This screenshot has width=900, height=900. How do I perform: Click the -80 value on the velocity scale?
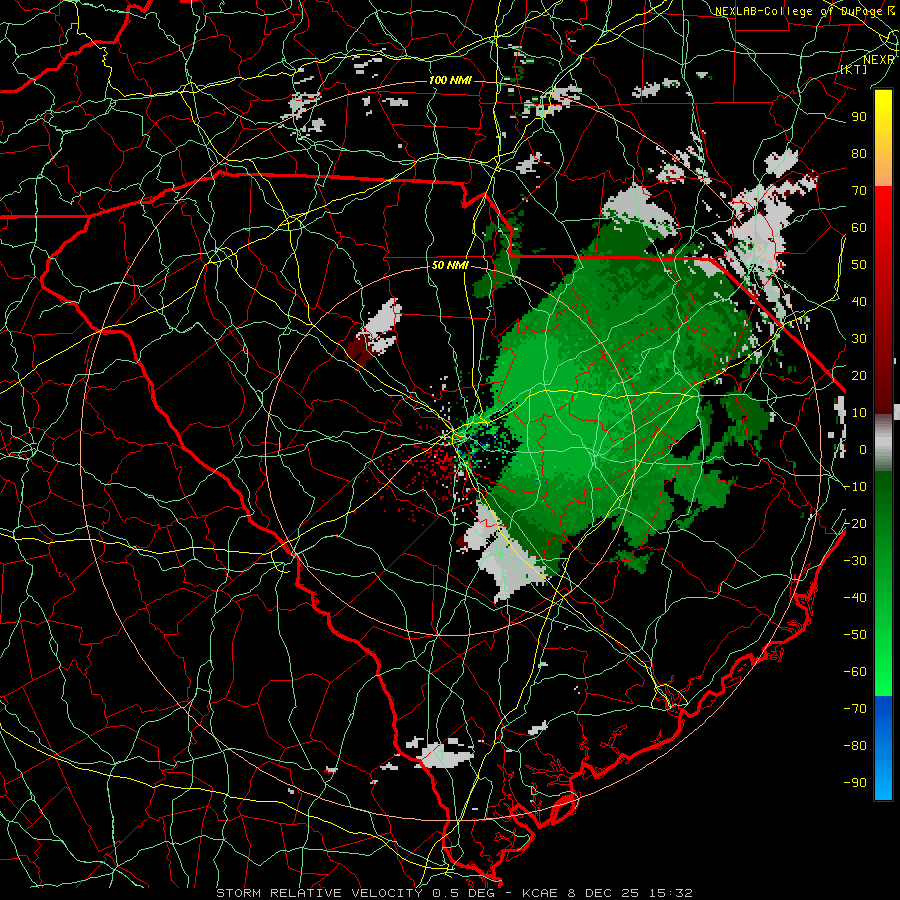pyautogui.click(x=855, y=746)
